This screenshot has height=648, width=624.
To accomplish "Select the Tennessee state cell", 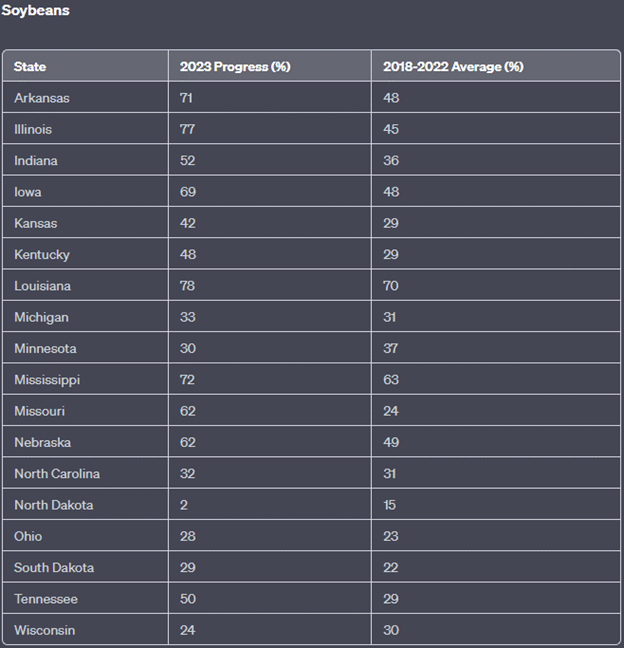I will (x=46, y=599).
